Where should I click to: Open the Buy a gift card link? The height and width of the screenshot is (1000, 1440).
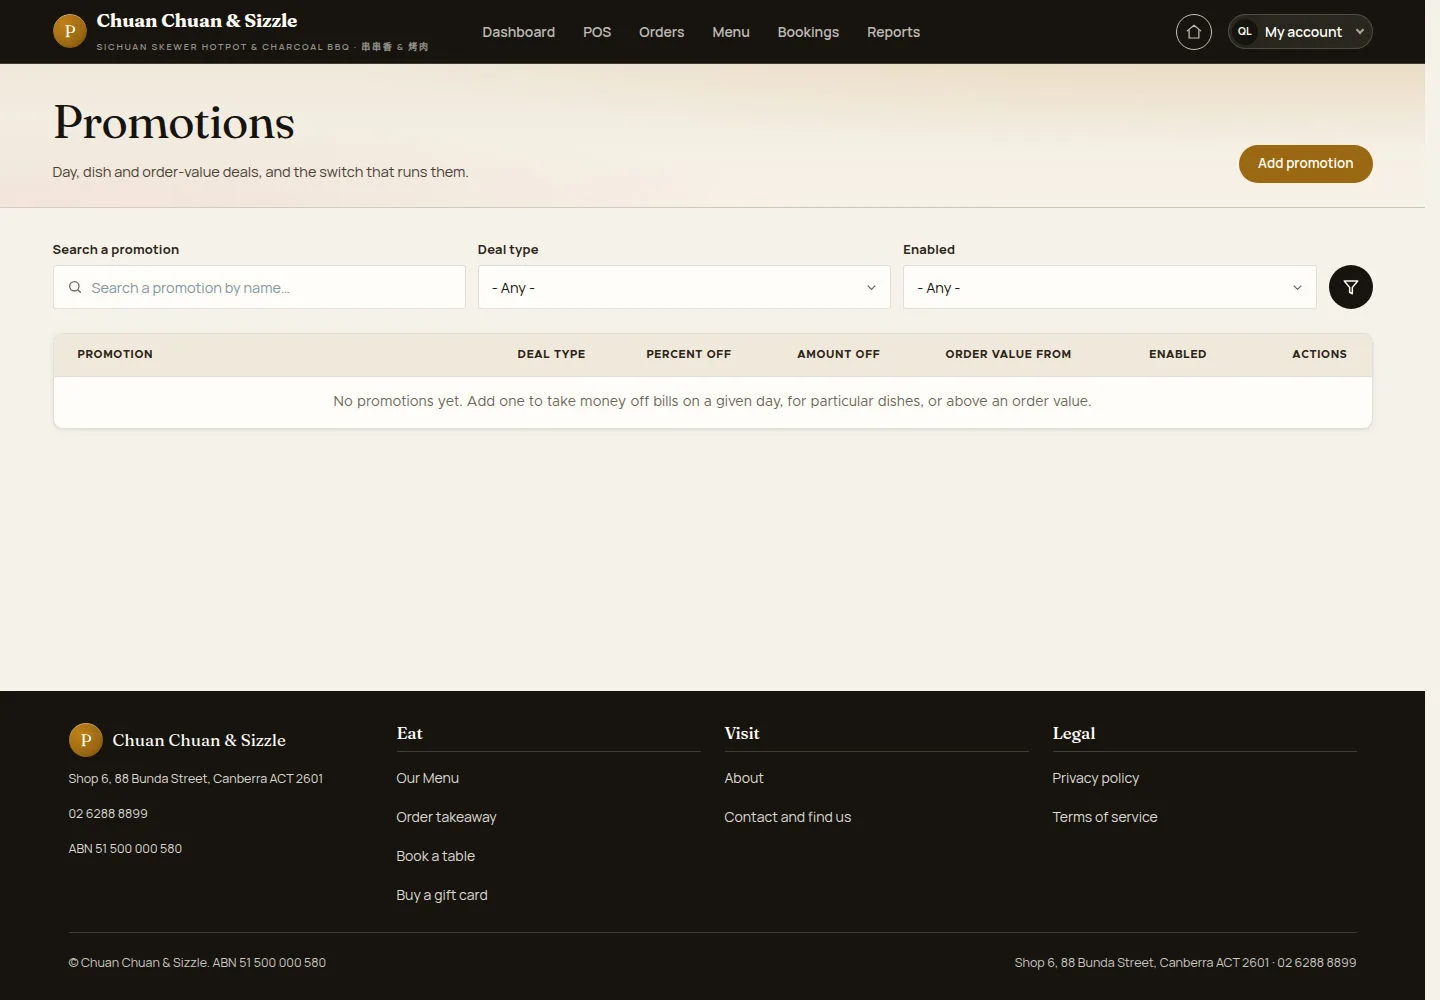click(442, 895)
